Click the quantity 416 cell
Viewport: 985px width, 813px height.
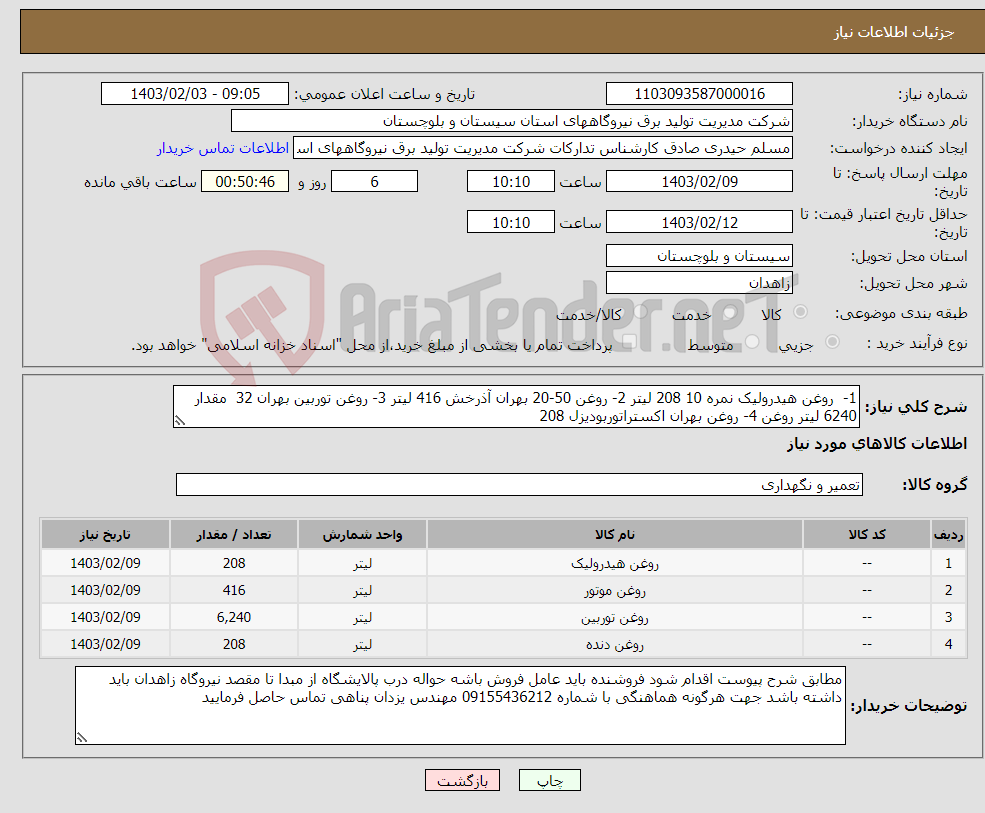tap(234, 591)
